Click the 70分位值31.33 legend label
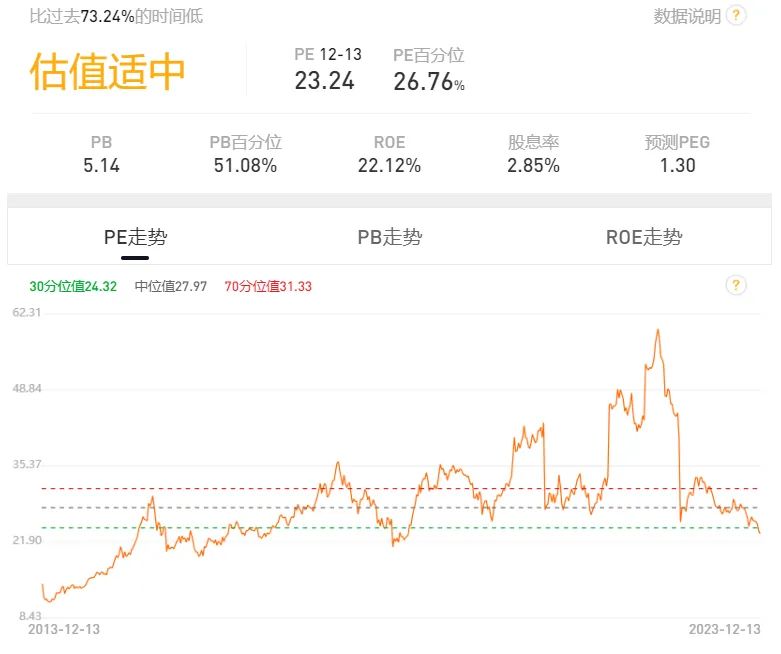The image size is (781, 654). pyautogui.click(x=268, y=286)
